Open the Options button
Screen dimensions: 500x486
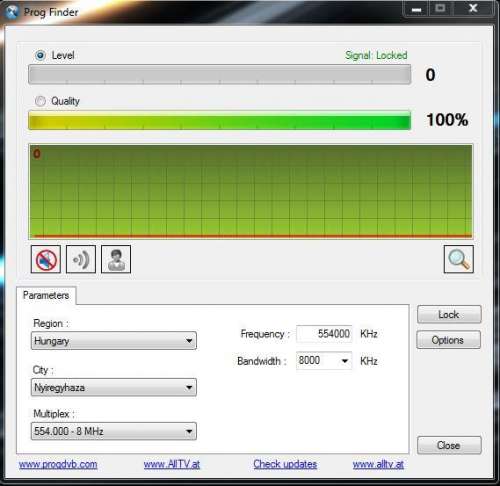pyautogui.click(x=448, y=340)
